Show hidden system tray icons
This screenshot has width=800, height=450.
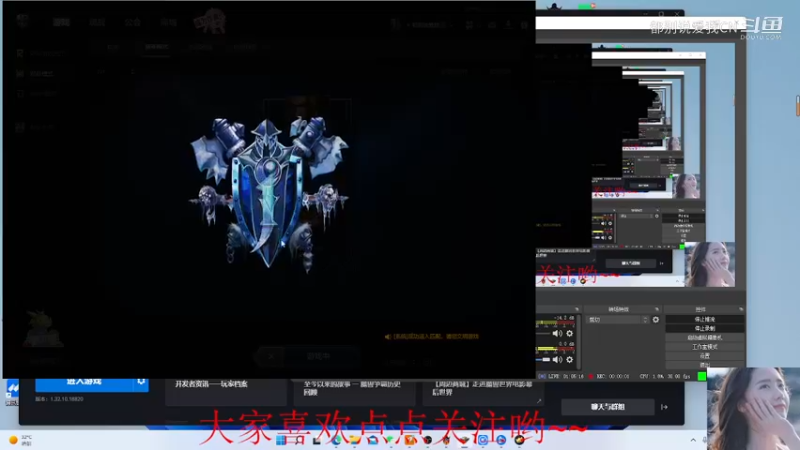tap(693, 440)
